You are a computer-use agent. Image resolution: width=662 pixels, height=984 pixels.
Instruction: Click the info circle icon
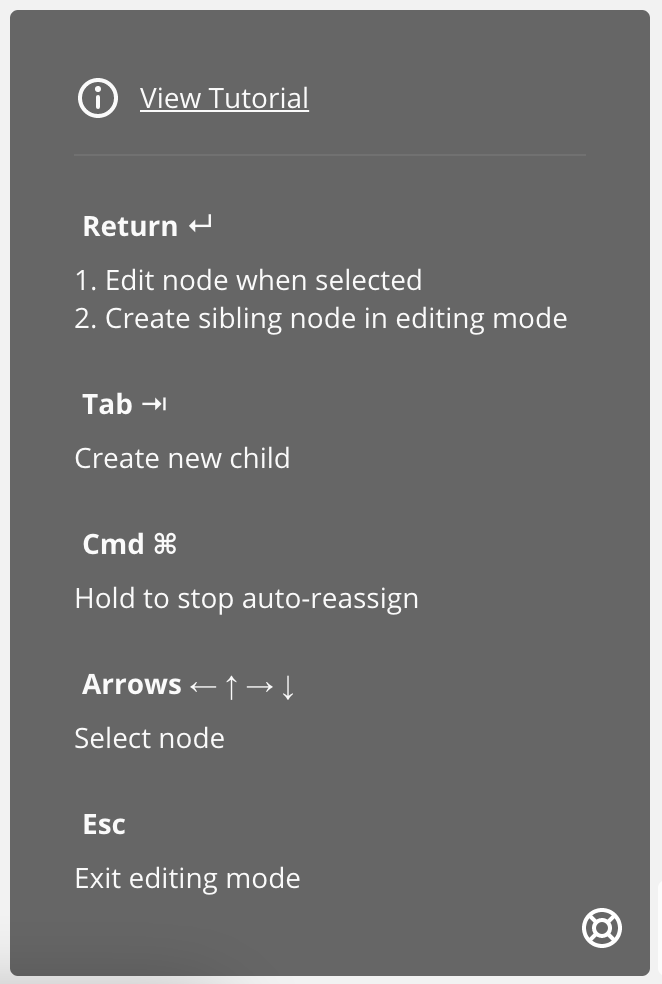(97, 98)
